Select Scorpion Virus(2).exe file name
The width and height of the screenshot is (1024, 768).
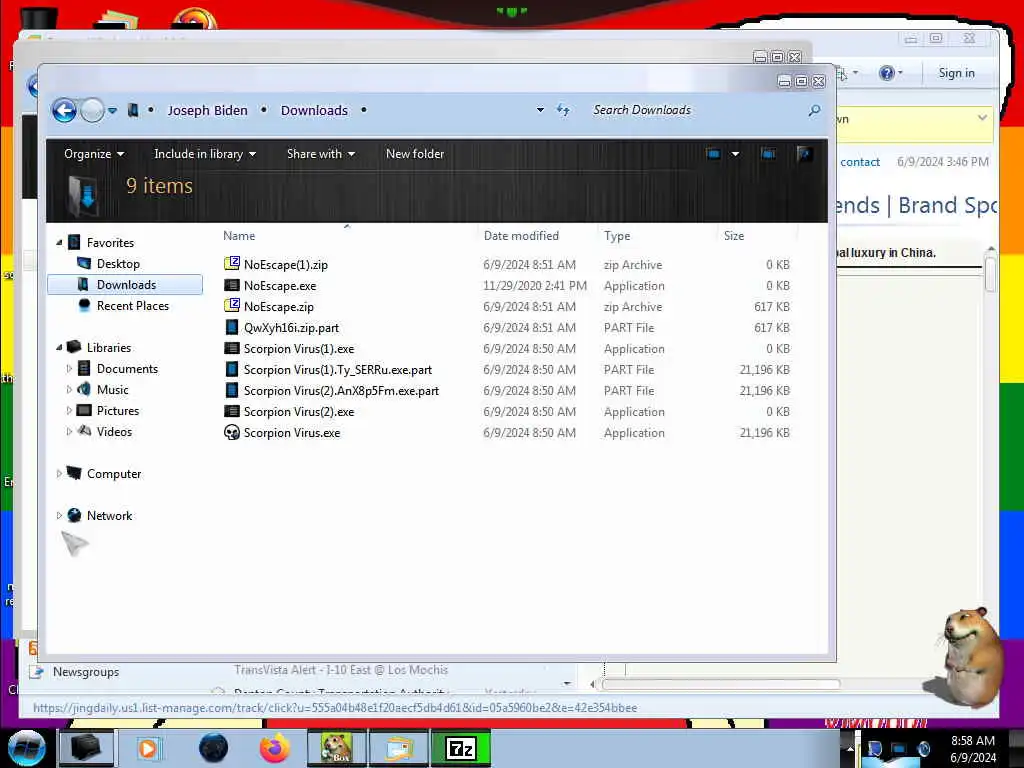[299, 412]
